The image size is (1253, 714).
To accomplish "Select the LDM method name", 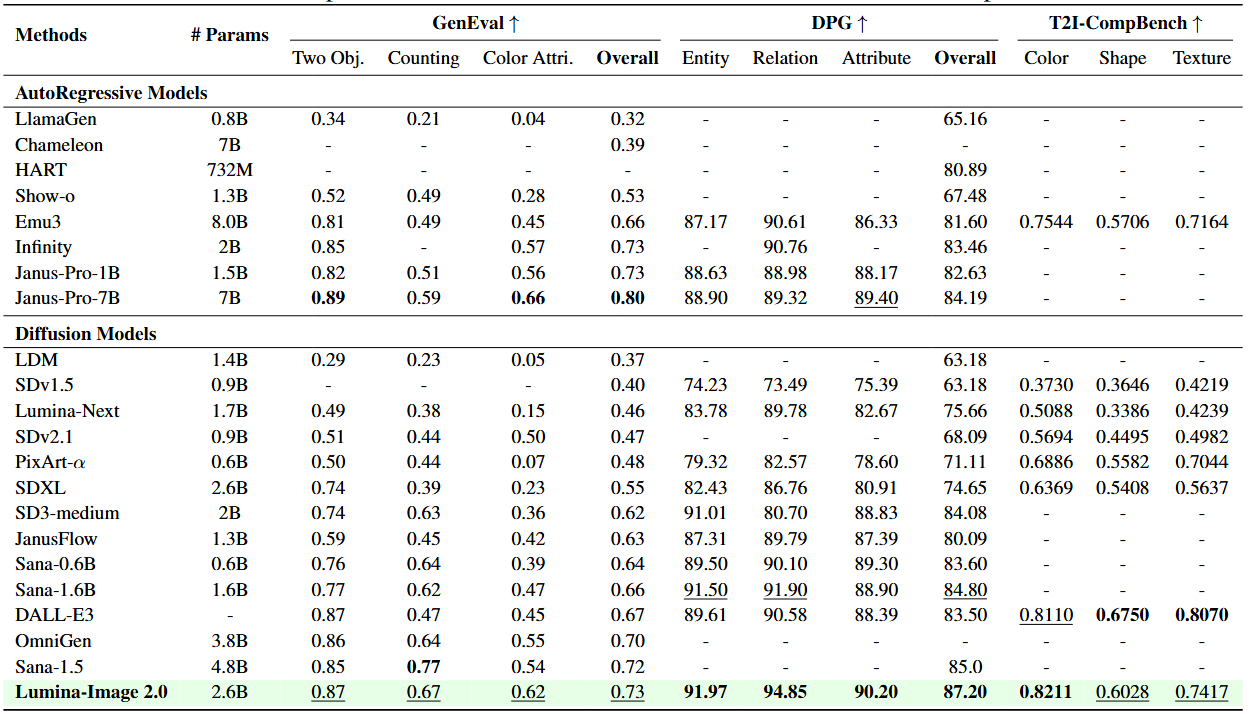I will coord(36,360).
